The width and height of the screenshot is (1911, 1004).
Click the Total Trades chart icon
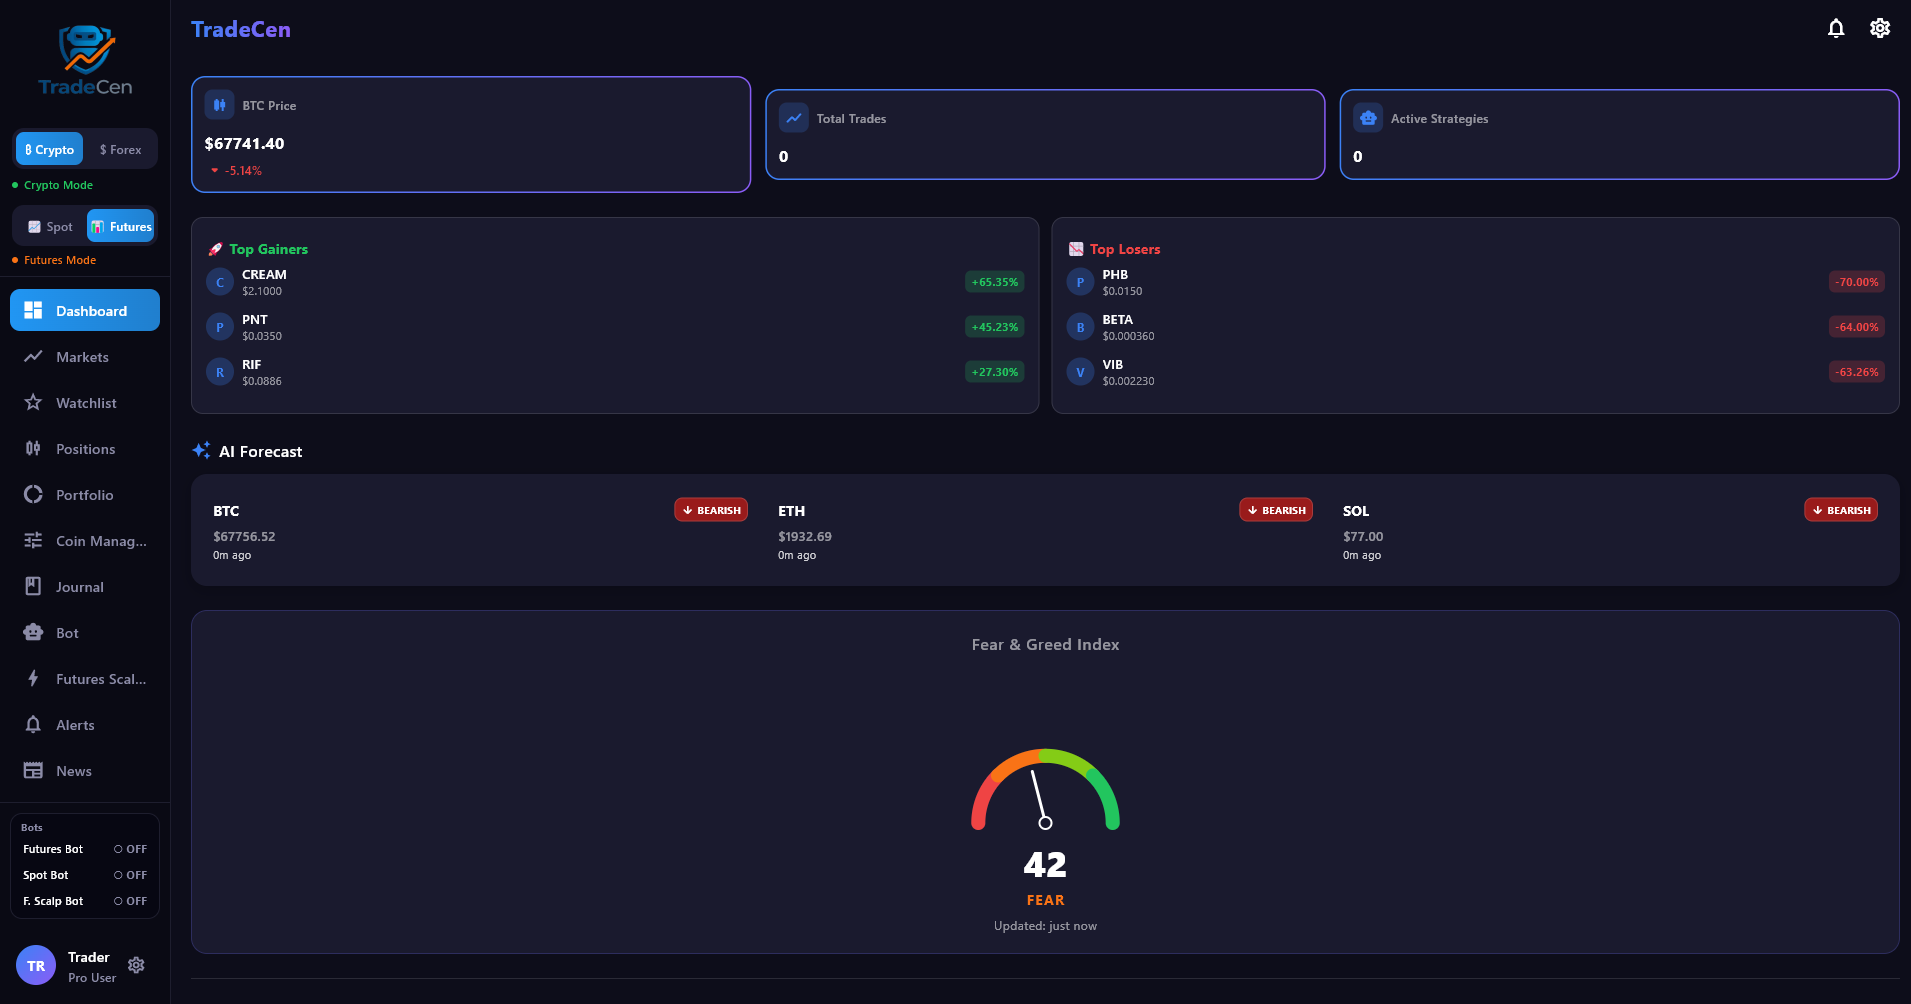[794, 118]
